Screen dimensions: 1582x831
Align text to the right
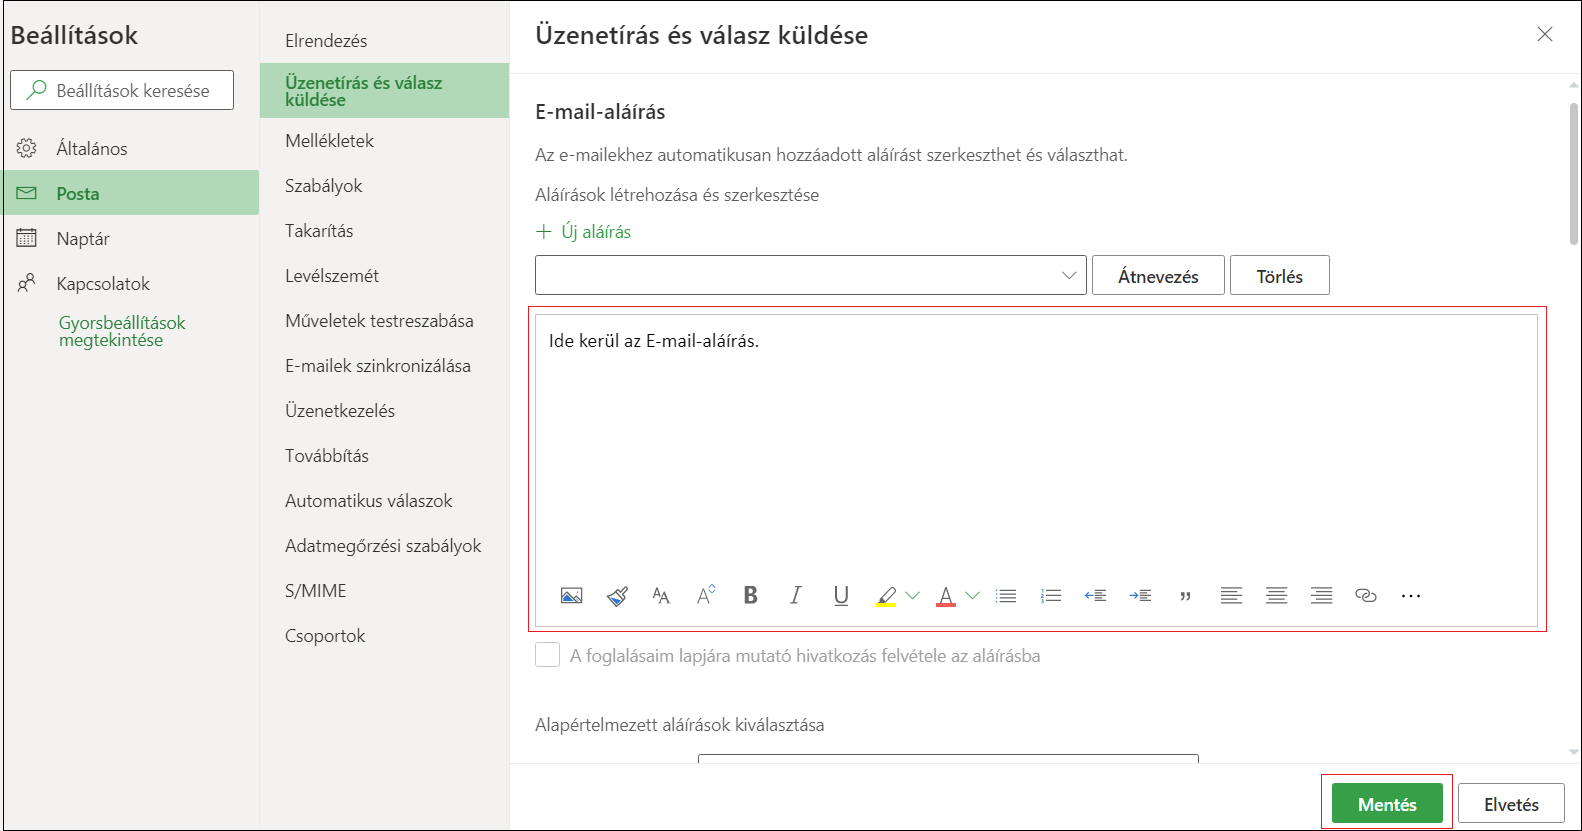[1321, 596]
